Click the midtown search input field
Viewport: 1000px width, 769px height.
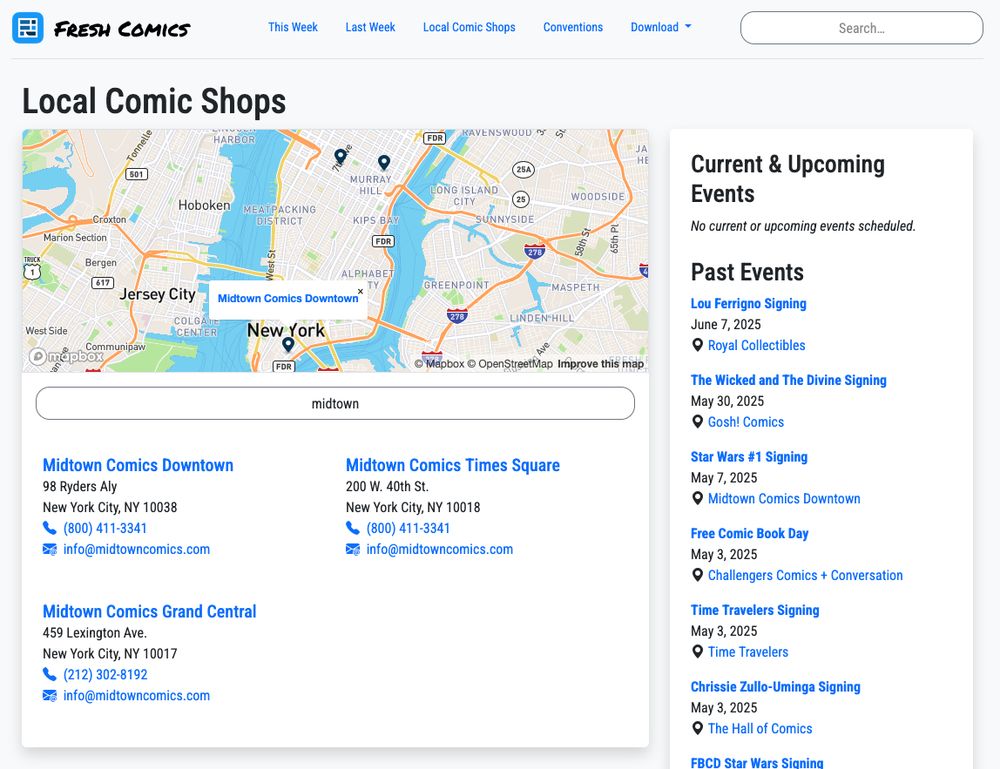(x=335, y=403)
